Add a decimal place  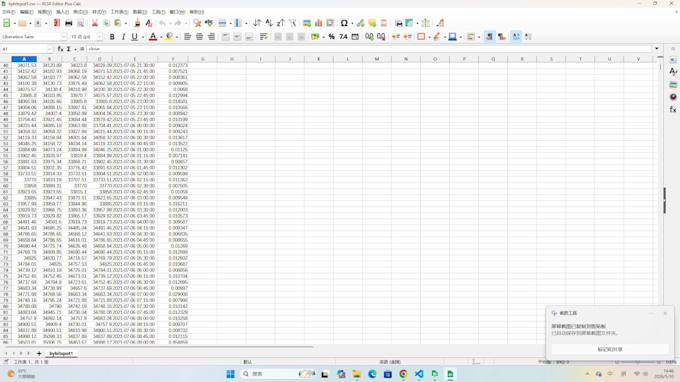click(x=369, y=37)
